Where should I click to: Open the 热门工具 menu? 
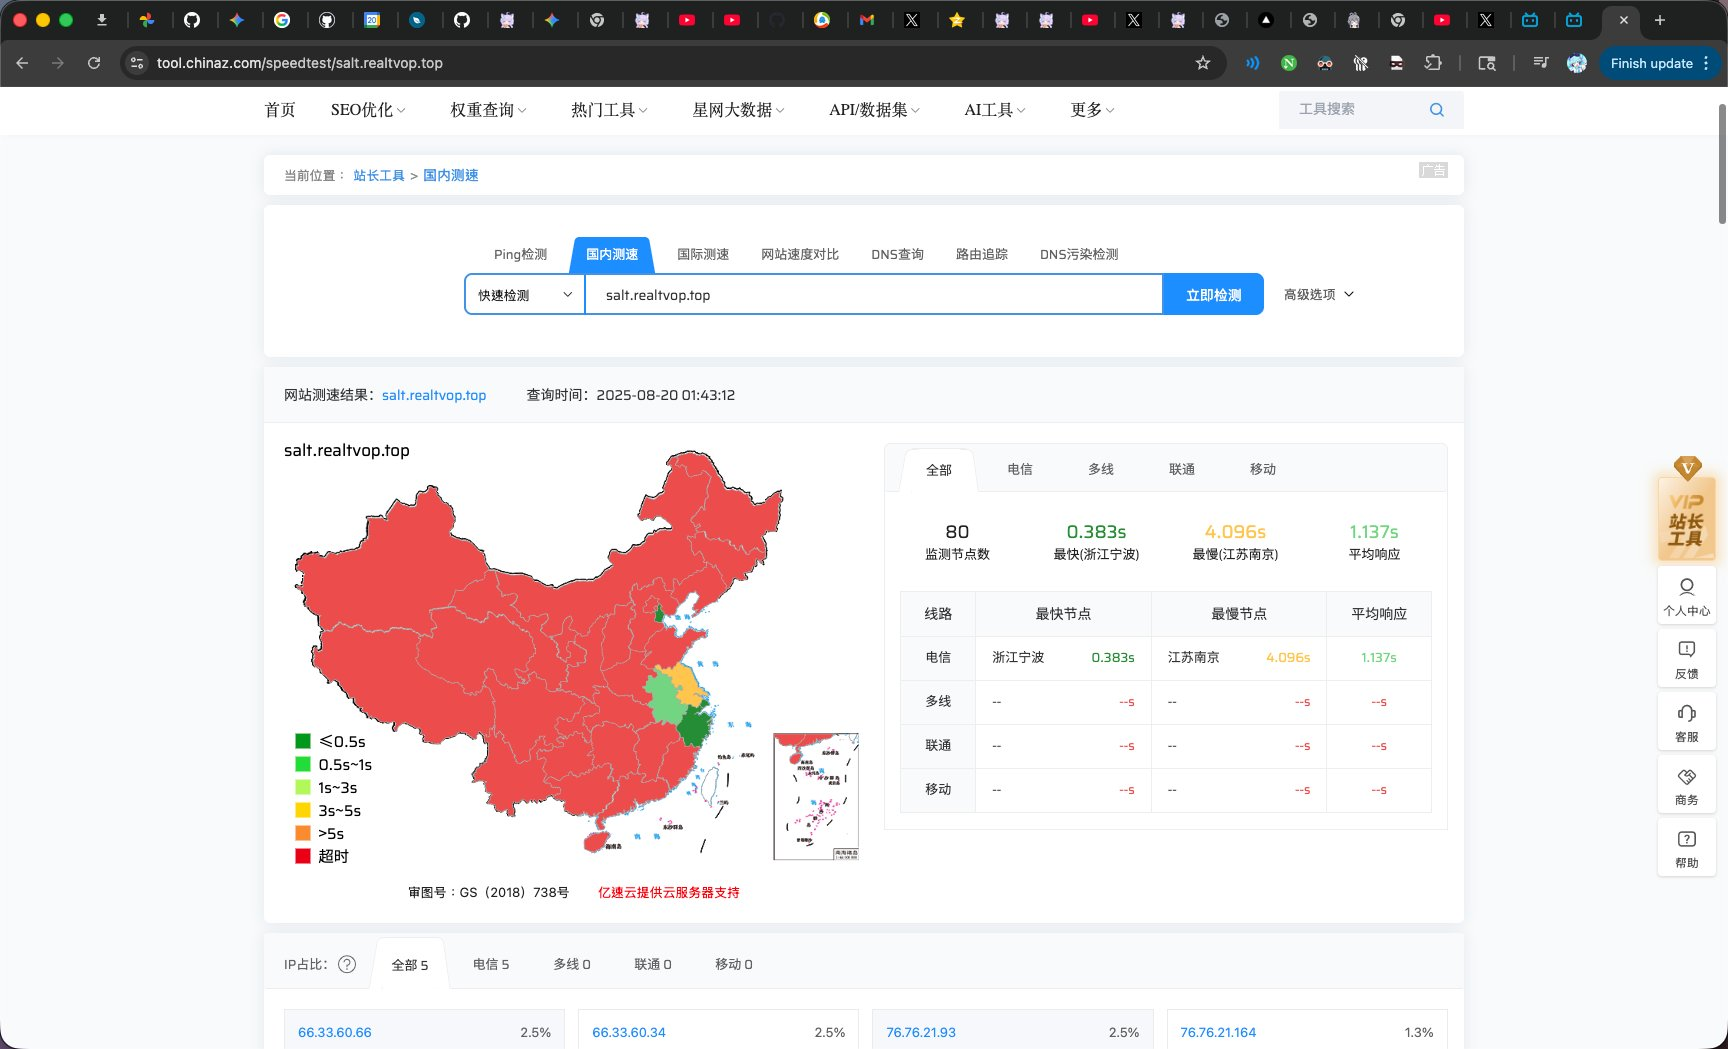[608, 110]
